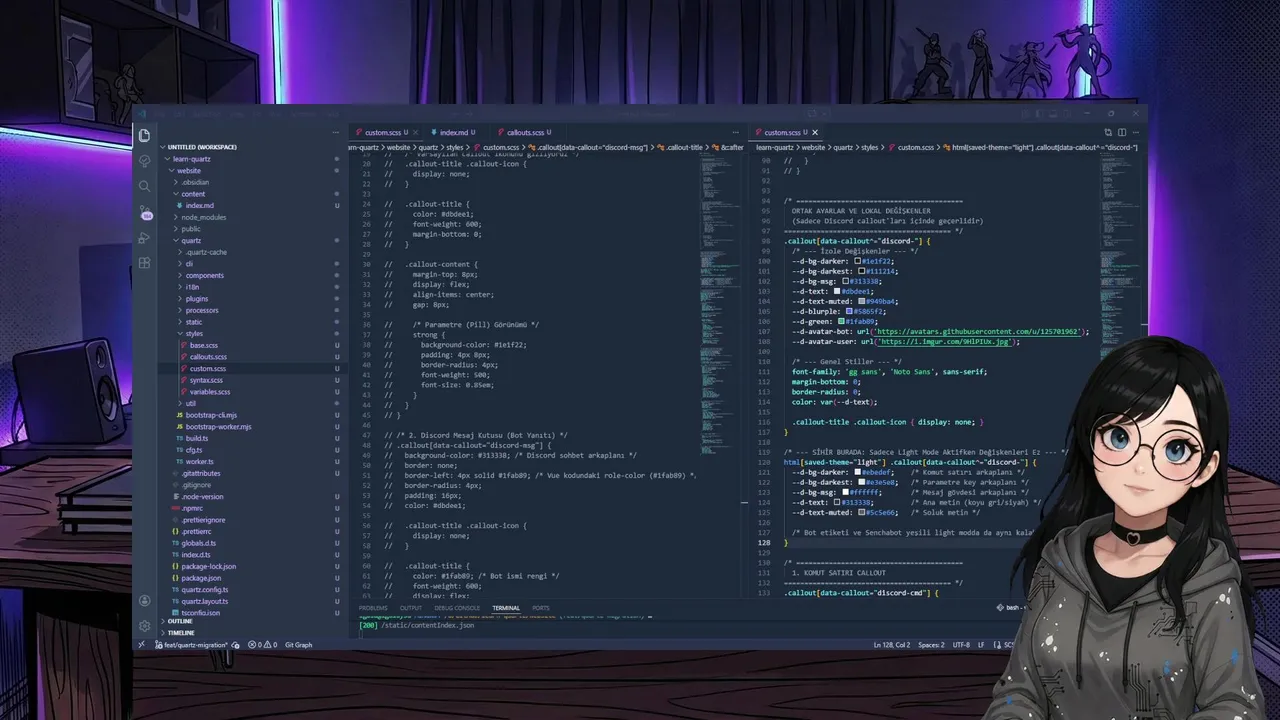The image size is (1280, 720).
Task: Open base.scss in the explorer
Action: (203, 345)
